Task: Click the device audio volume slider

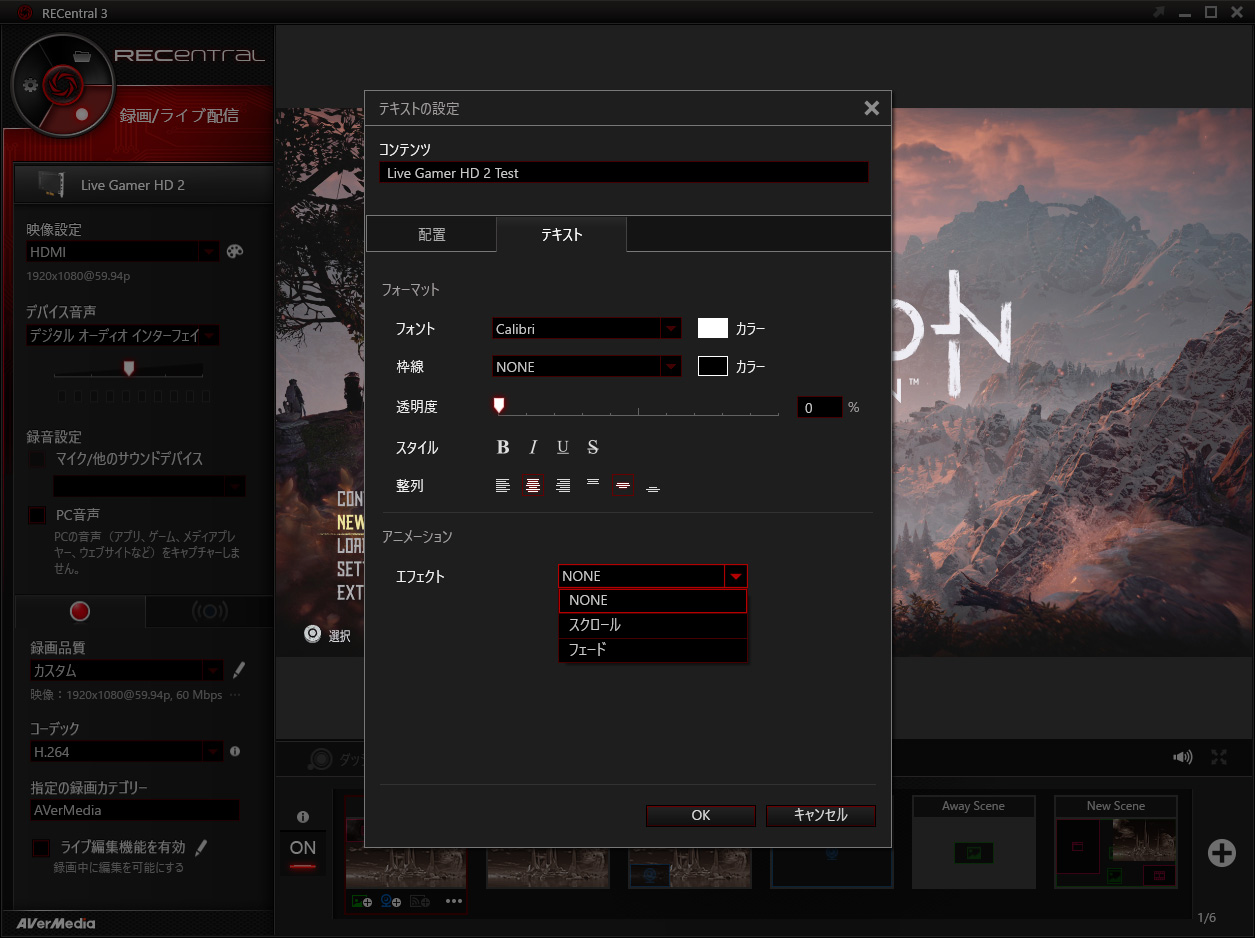Action: pyautogui.click(x=128, y=369)
